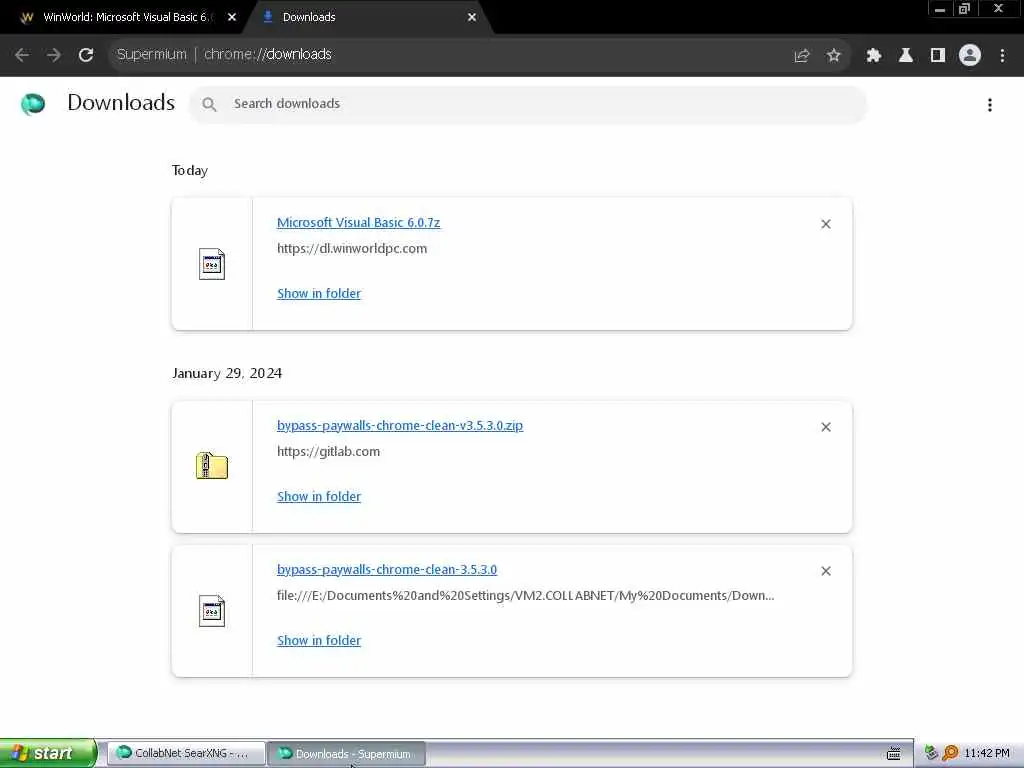Click the forward navigation arrow
The width and height of the screenshot is (1024, 768).
click(x=54, y=55)
